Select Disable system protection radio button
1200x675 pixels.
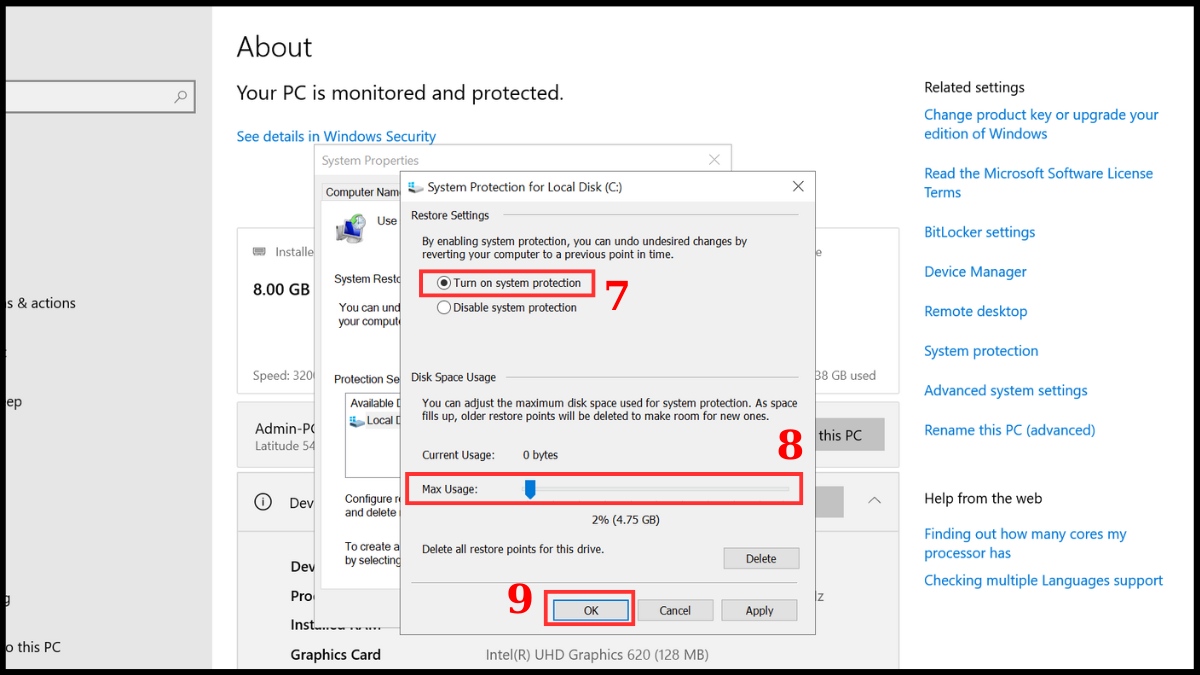[444, 308]
